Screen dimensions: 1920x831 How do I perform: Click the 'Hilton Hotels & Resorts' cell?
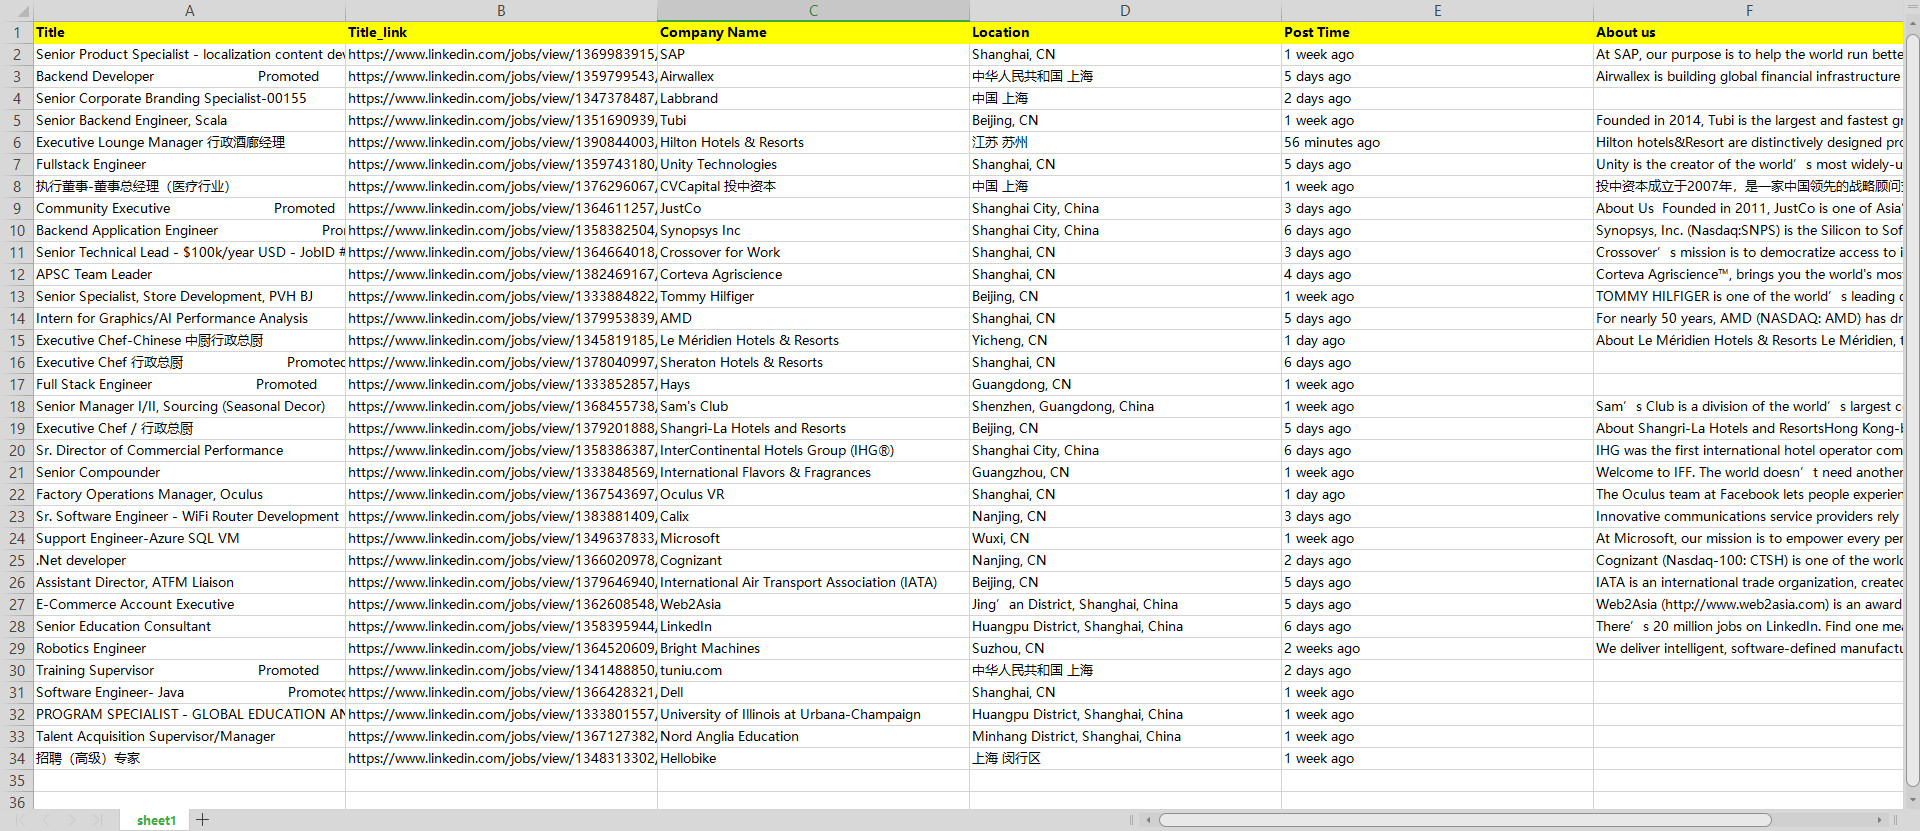[x=813, y=142]
